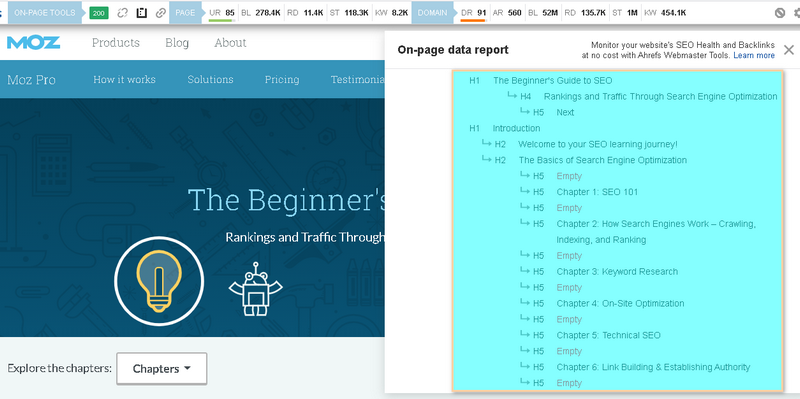Click the PAGE toolbar label
This screenshot has height=399, width=800.
pos(185,13)
